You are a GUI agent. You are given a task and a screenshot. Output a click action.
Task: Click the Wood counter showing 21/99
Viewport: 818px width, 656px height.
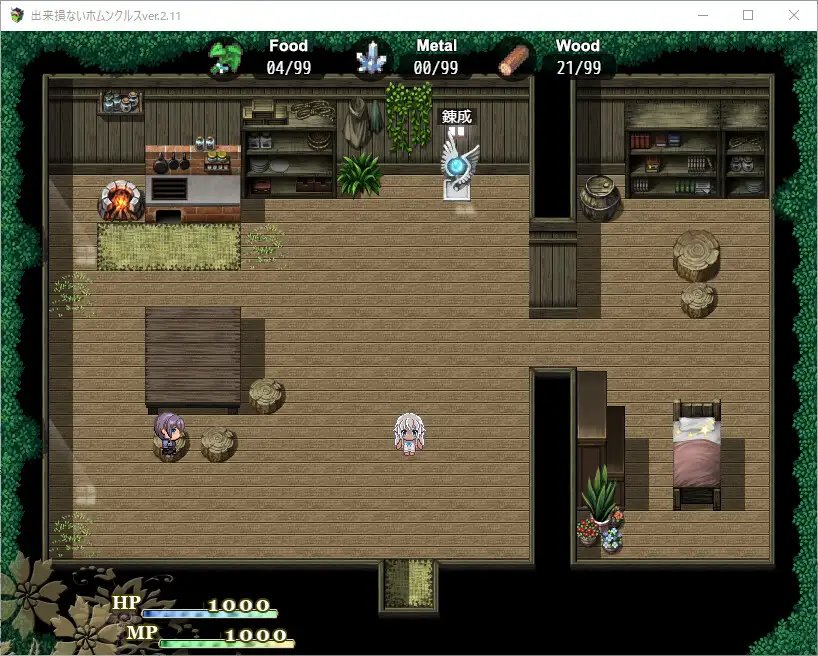coord(578,68)
